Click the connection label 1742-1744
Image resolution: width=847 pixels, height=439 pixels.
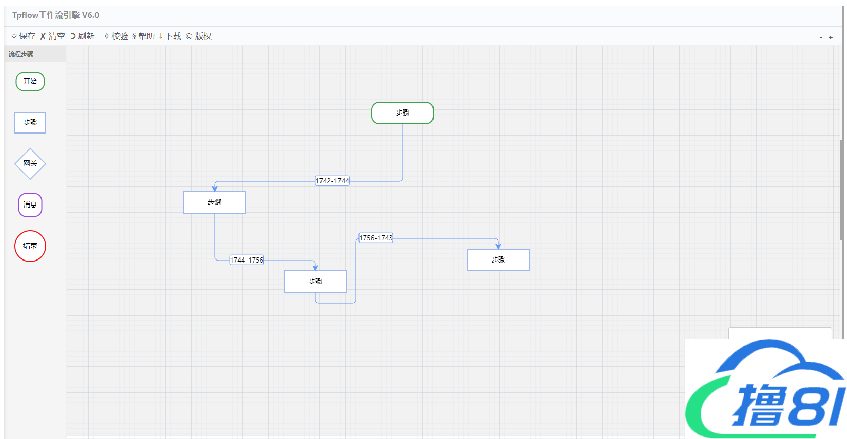click(332, 181)
